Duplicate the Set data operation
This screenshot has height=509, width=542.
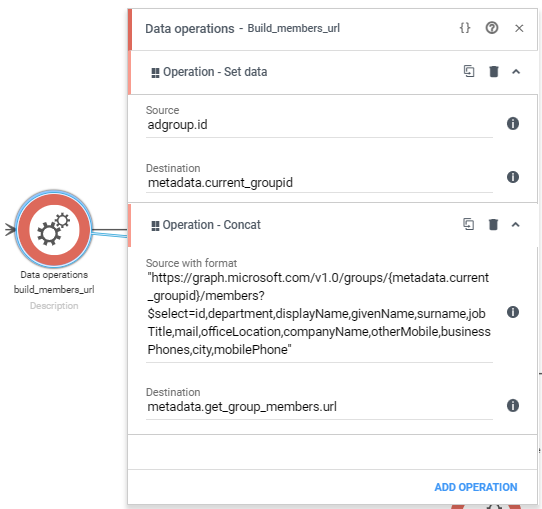coord(469,72)
